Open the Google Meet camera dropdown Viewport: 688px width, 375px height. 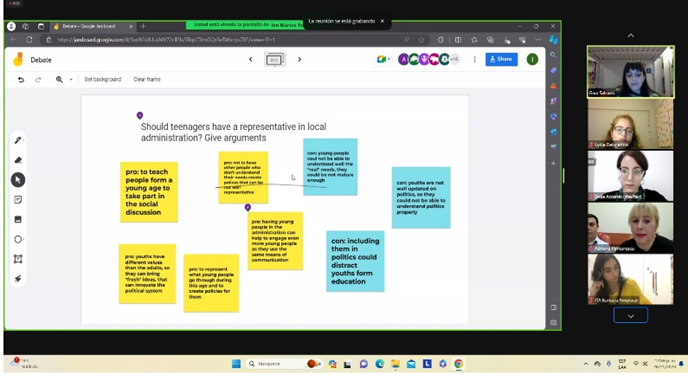(382, 59)
